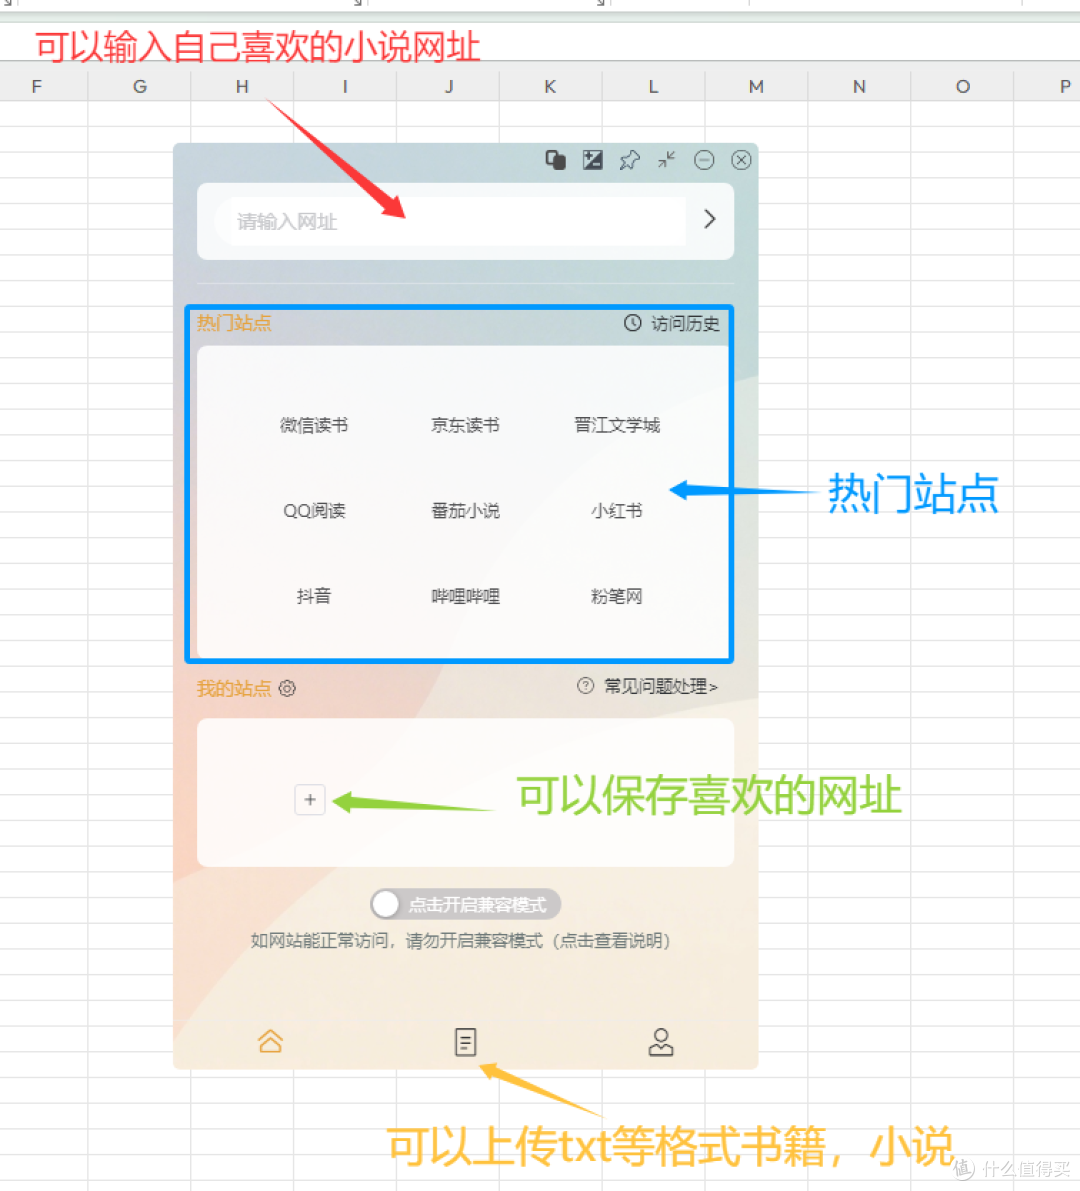This screenshot has width=1080, height=1191.
Task: Open QQ阅读 site
Action: [314, 511]
